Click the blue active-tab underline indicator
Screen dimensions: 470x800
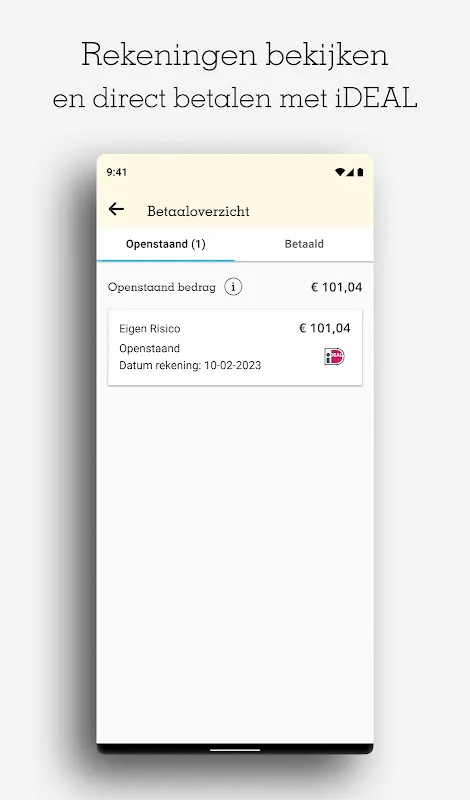pyautogui.click(x=166, y=260)
